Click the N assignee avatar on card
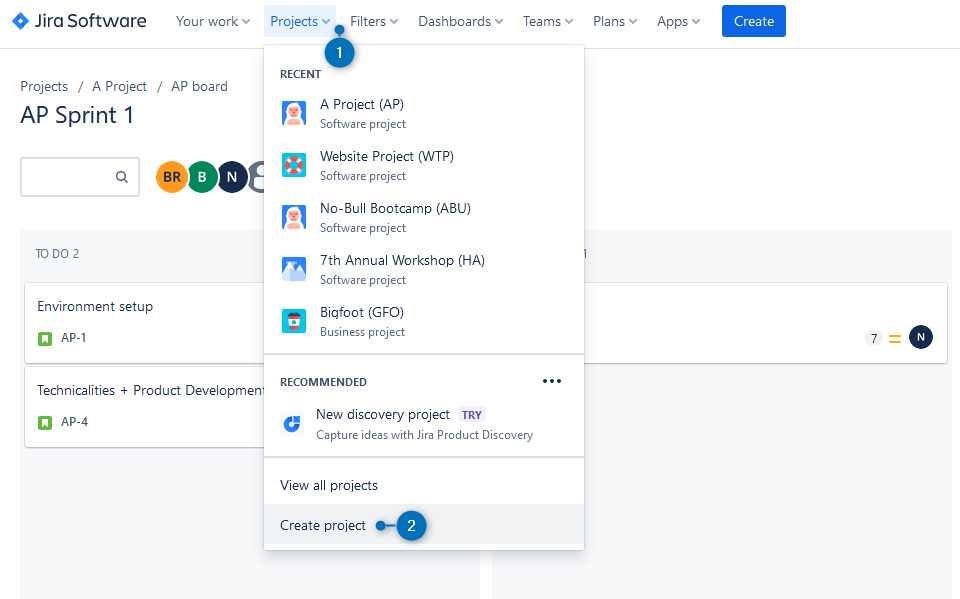Screen dimensions: 960x599 (x=921, y=337)
